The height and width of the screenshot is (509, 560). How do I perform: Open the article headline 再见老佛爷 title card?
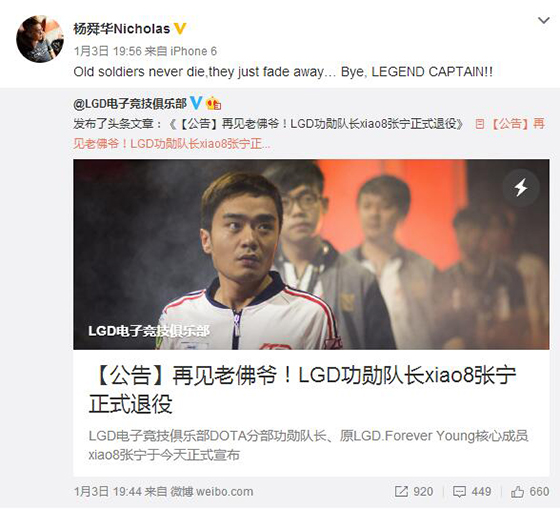click(x=302, y=390)
